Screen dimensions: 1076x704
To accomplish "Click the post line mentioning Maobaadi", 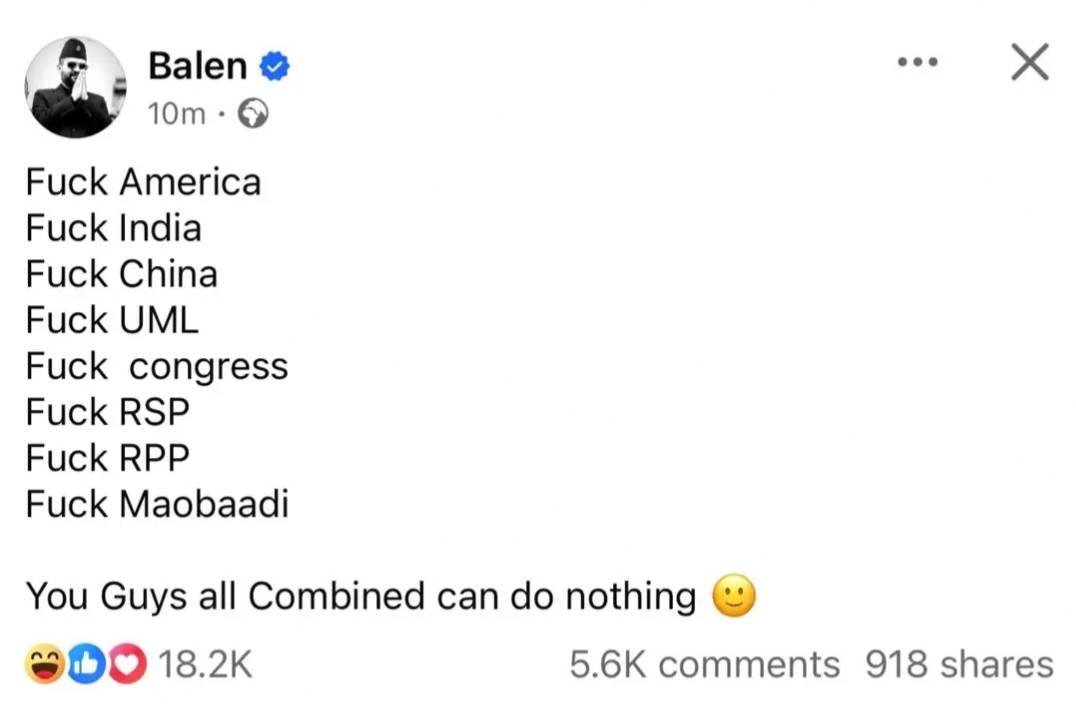I will 157,503.
